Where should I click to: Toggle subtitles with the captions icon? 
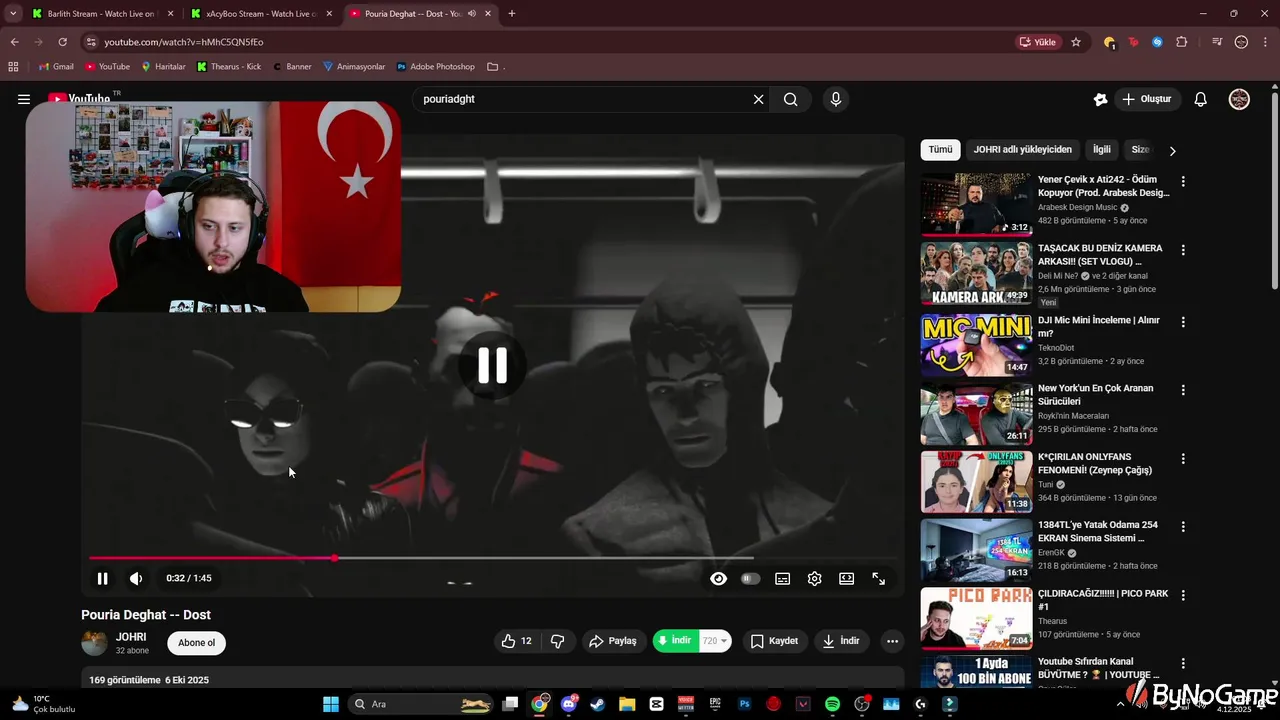(782, 578)
